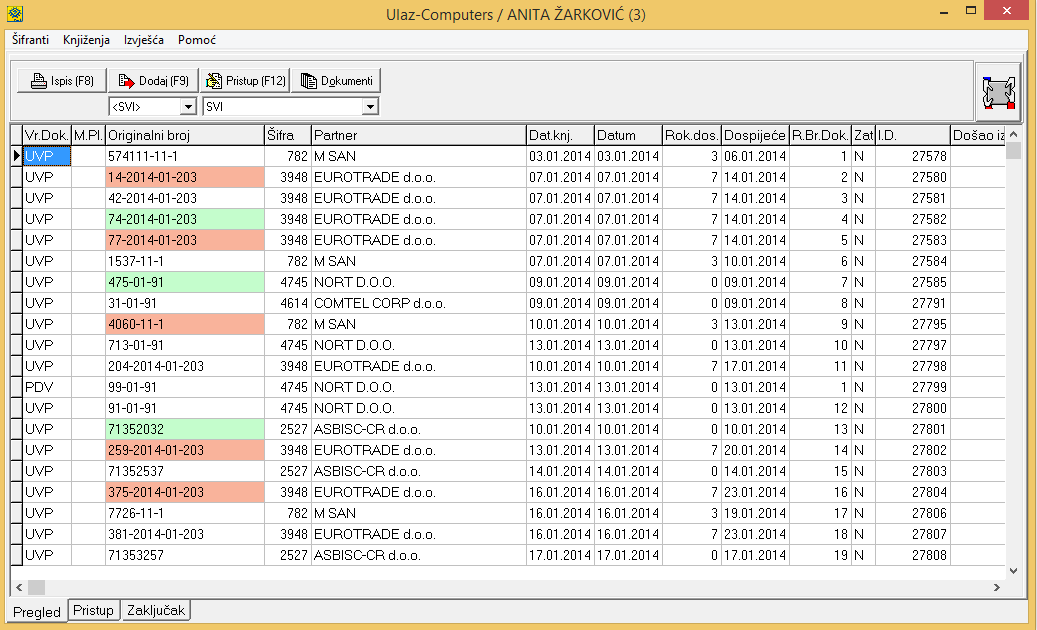Click the row selector of the 574111-11-1 row
The width and height of the screenshot is (1037, 630).
coord(17,156)
